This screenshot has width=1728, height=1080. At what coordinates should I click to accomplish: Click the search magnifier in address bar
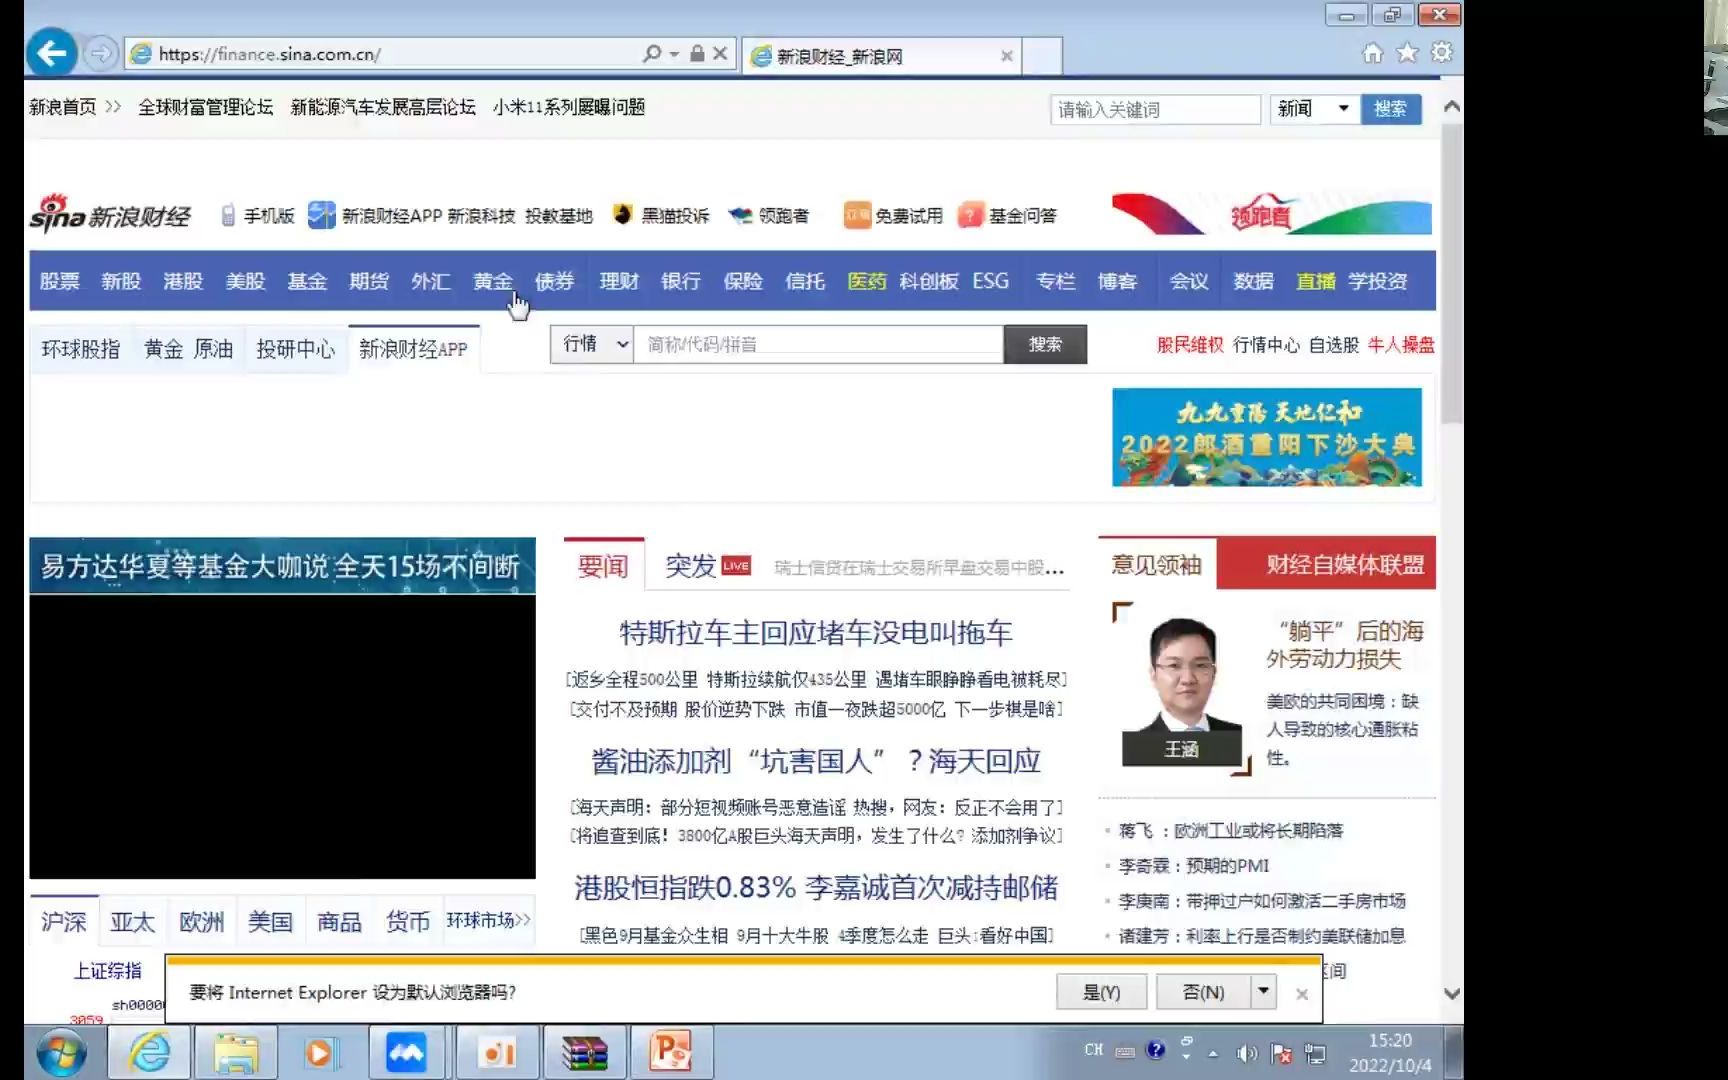tap(652, 53)
